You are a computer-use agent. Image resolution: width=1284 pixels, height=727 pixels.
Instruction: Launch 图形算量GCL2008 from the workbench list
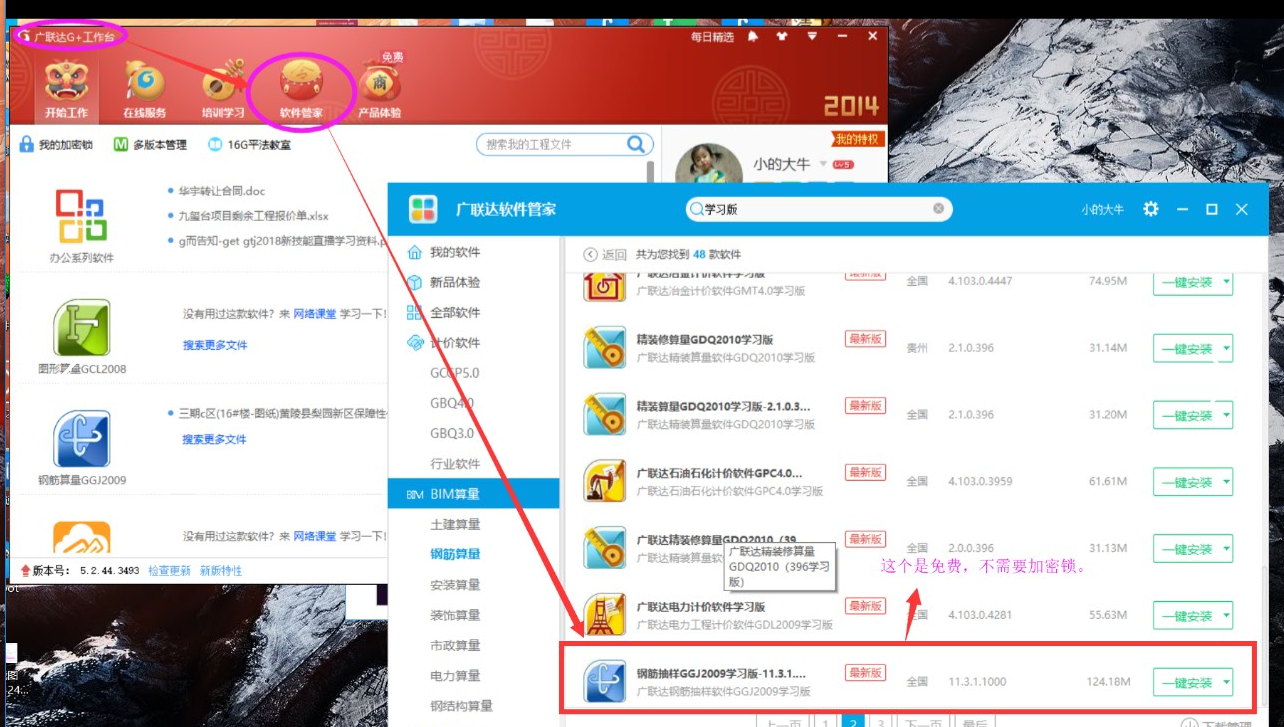(81, 328)
